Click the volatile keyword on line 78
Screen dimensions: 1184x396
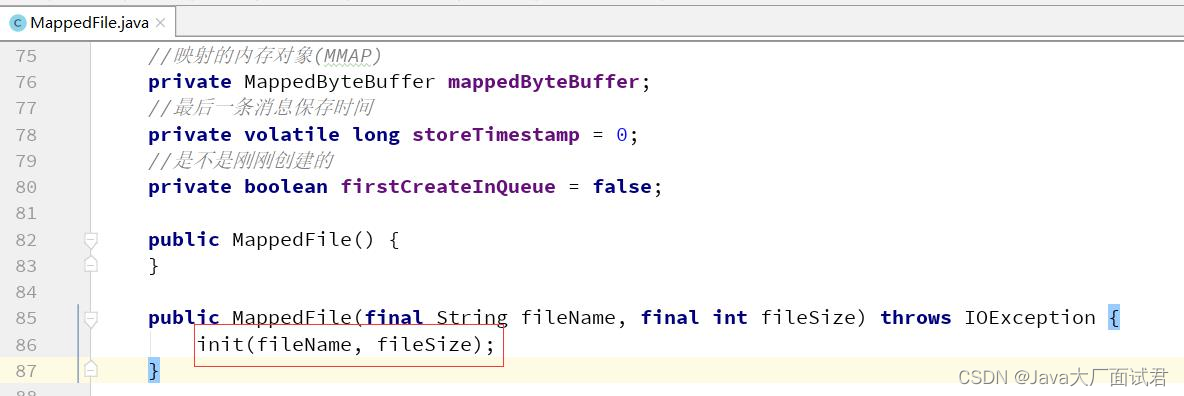tap(291, 135)
